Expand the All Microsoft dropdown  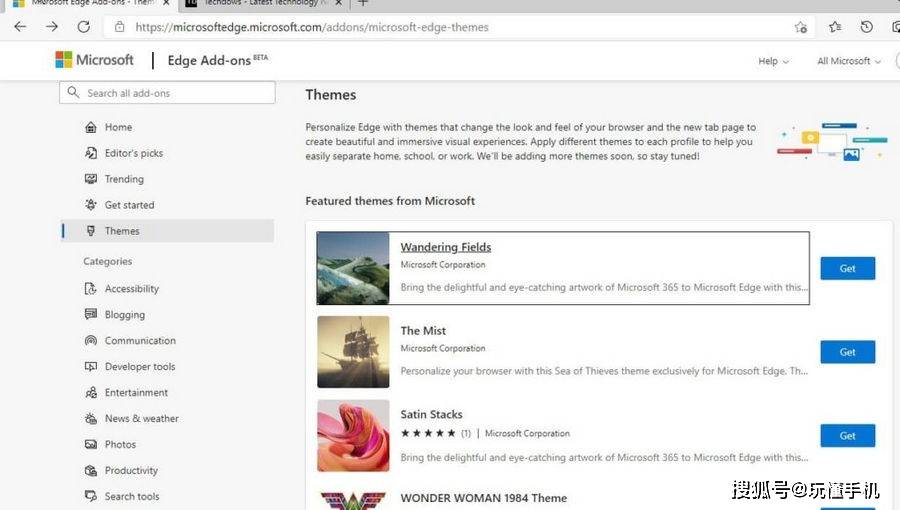point(849,61)
